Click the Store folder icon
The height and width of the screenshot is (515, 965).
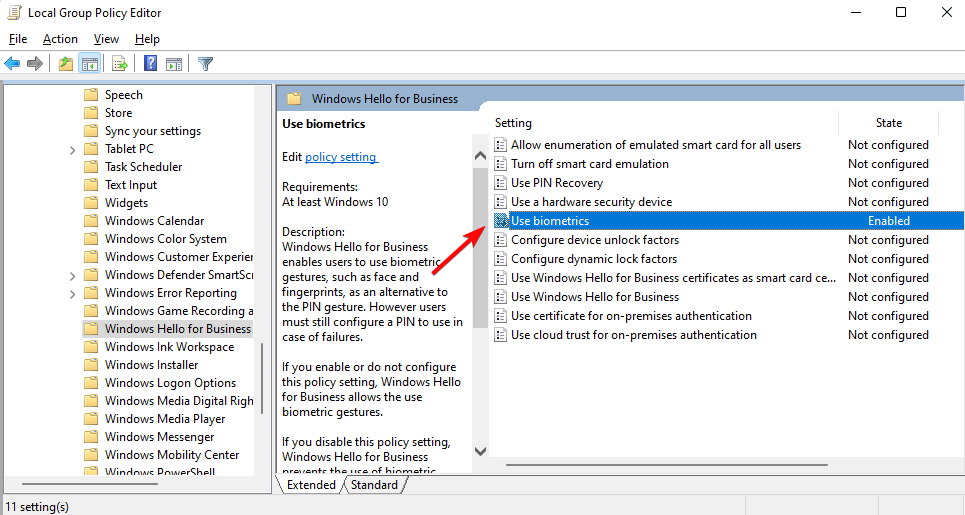point(91,113)
